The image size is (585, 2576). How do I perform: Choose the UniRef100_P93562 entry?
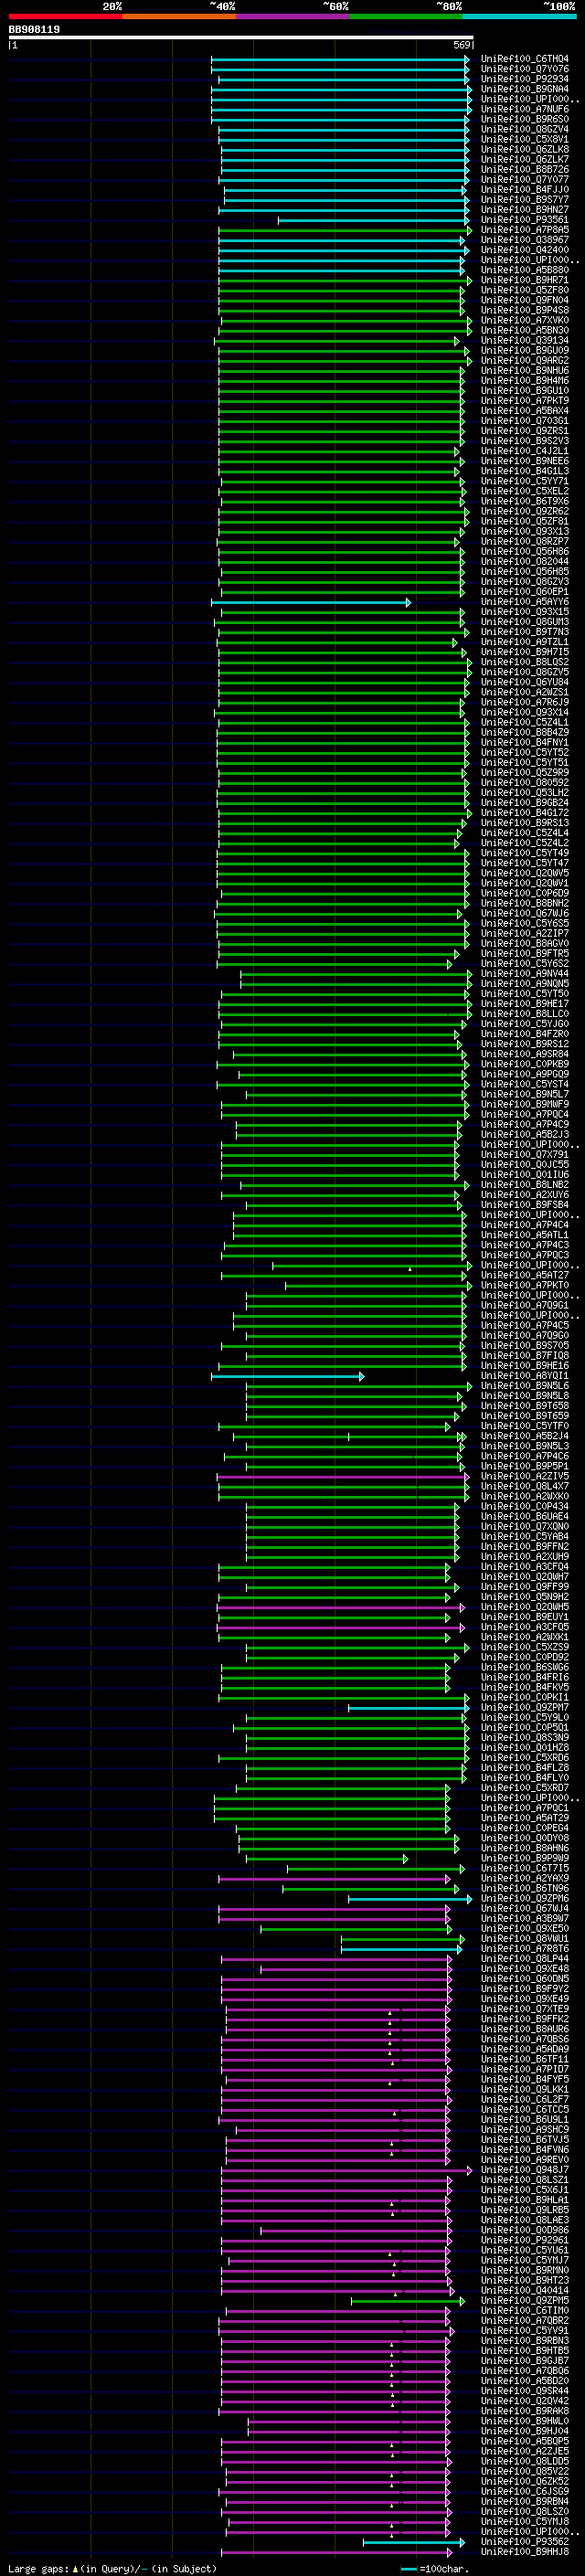click(x=525, y=2541)
